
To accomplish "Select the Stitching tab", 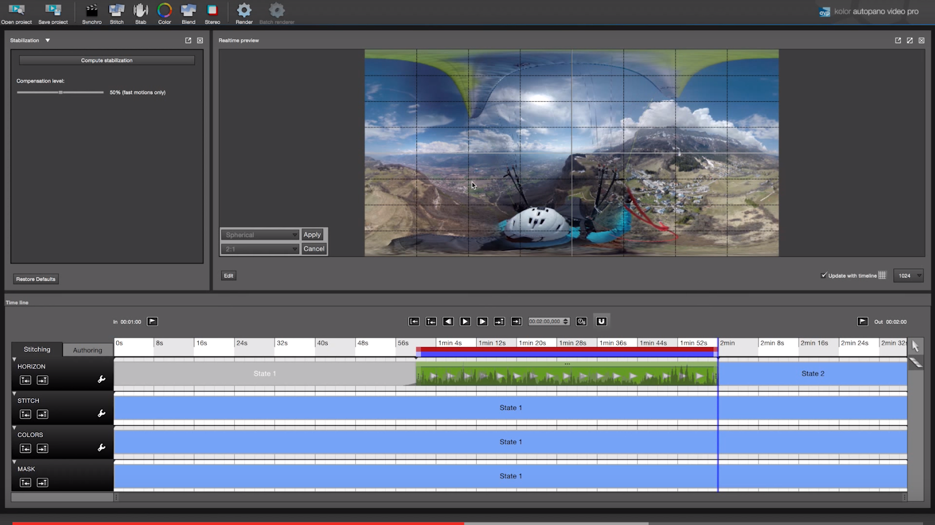I will click(37, 350).
